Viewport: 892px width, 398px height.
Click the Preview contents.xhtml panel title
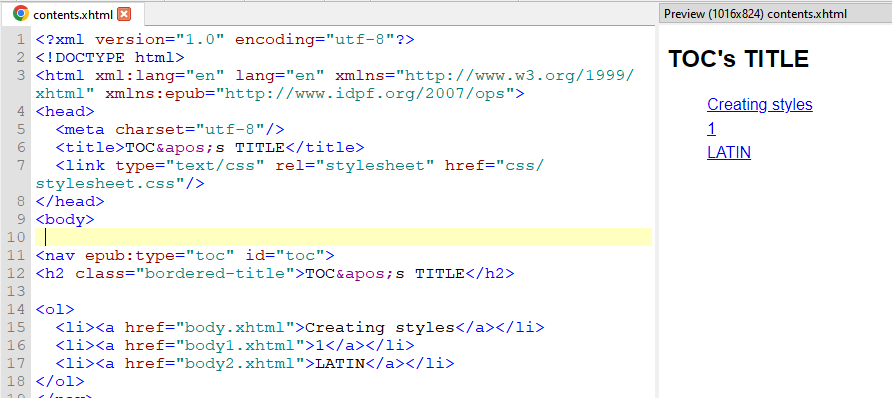pos(755,14)
